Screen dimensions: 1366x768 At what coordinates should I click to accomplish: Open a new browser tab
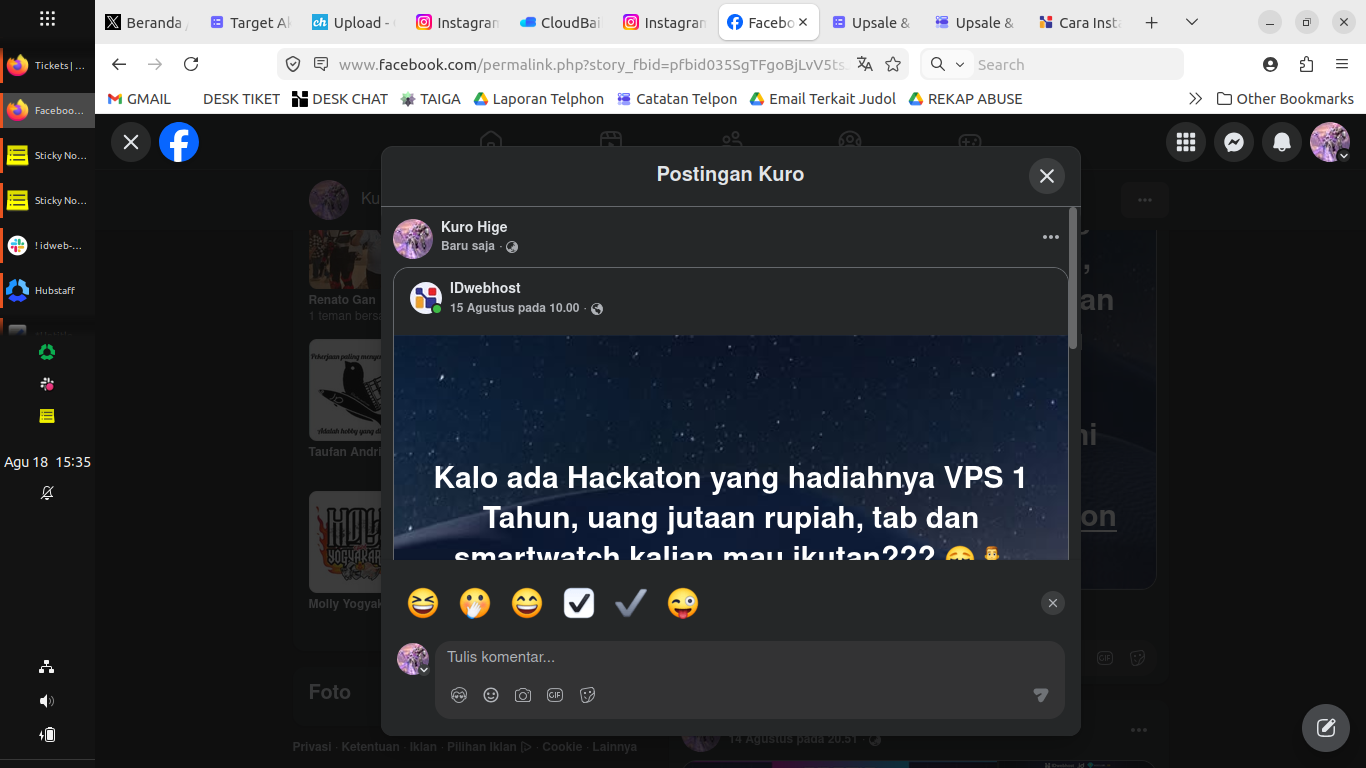point(1151,22)
